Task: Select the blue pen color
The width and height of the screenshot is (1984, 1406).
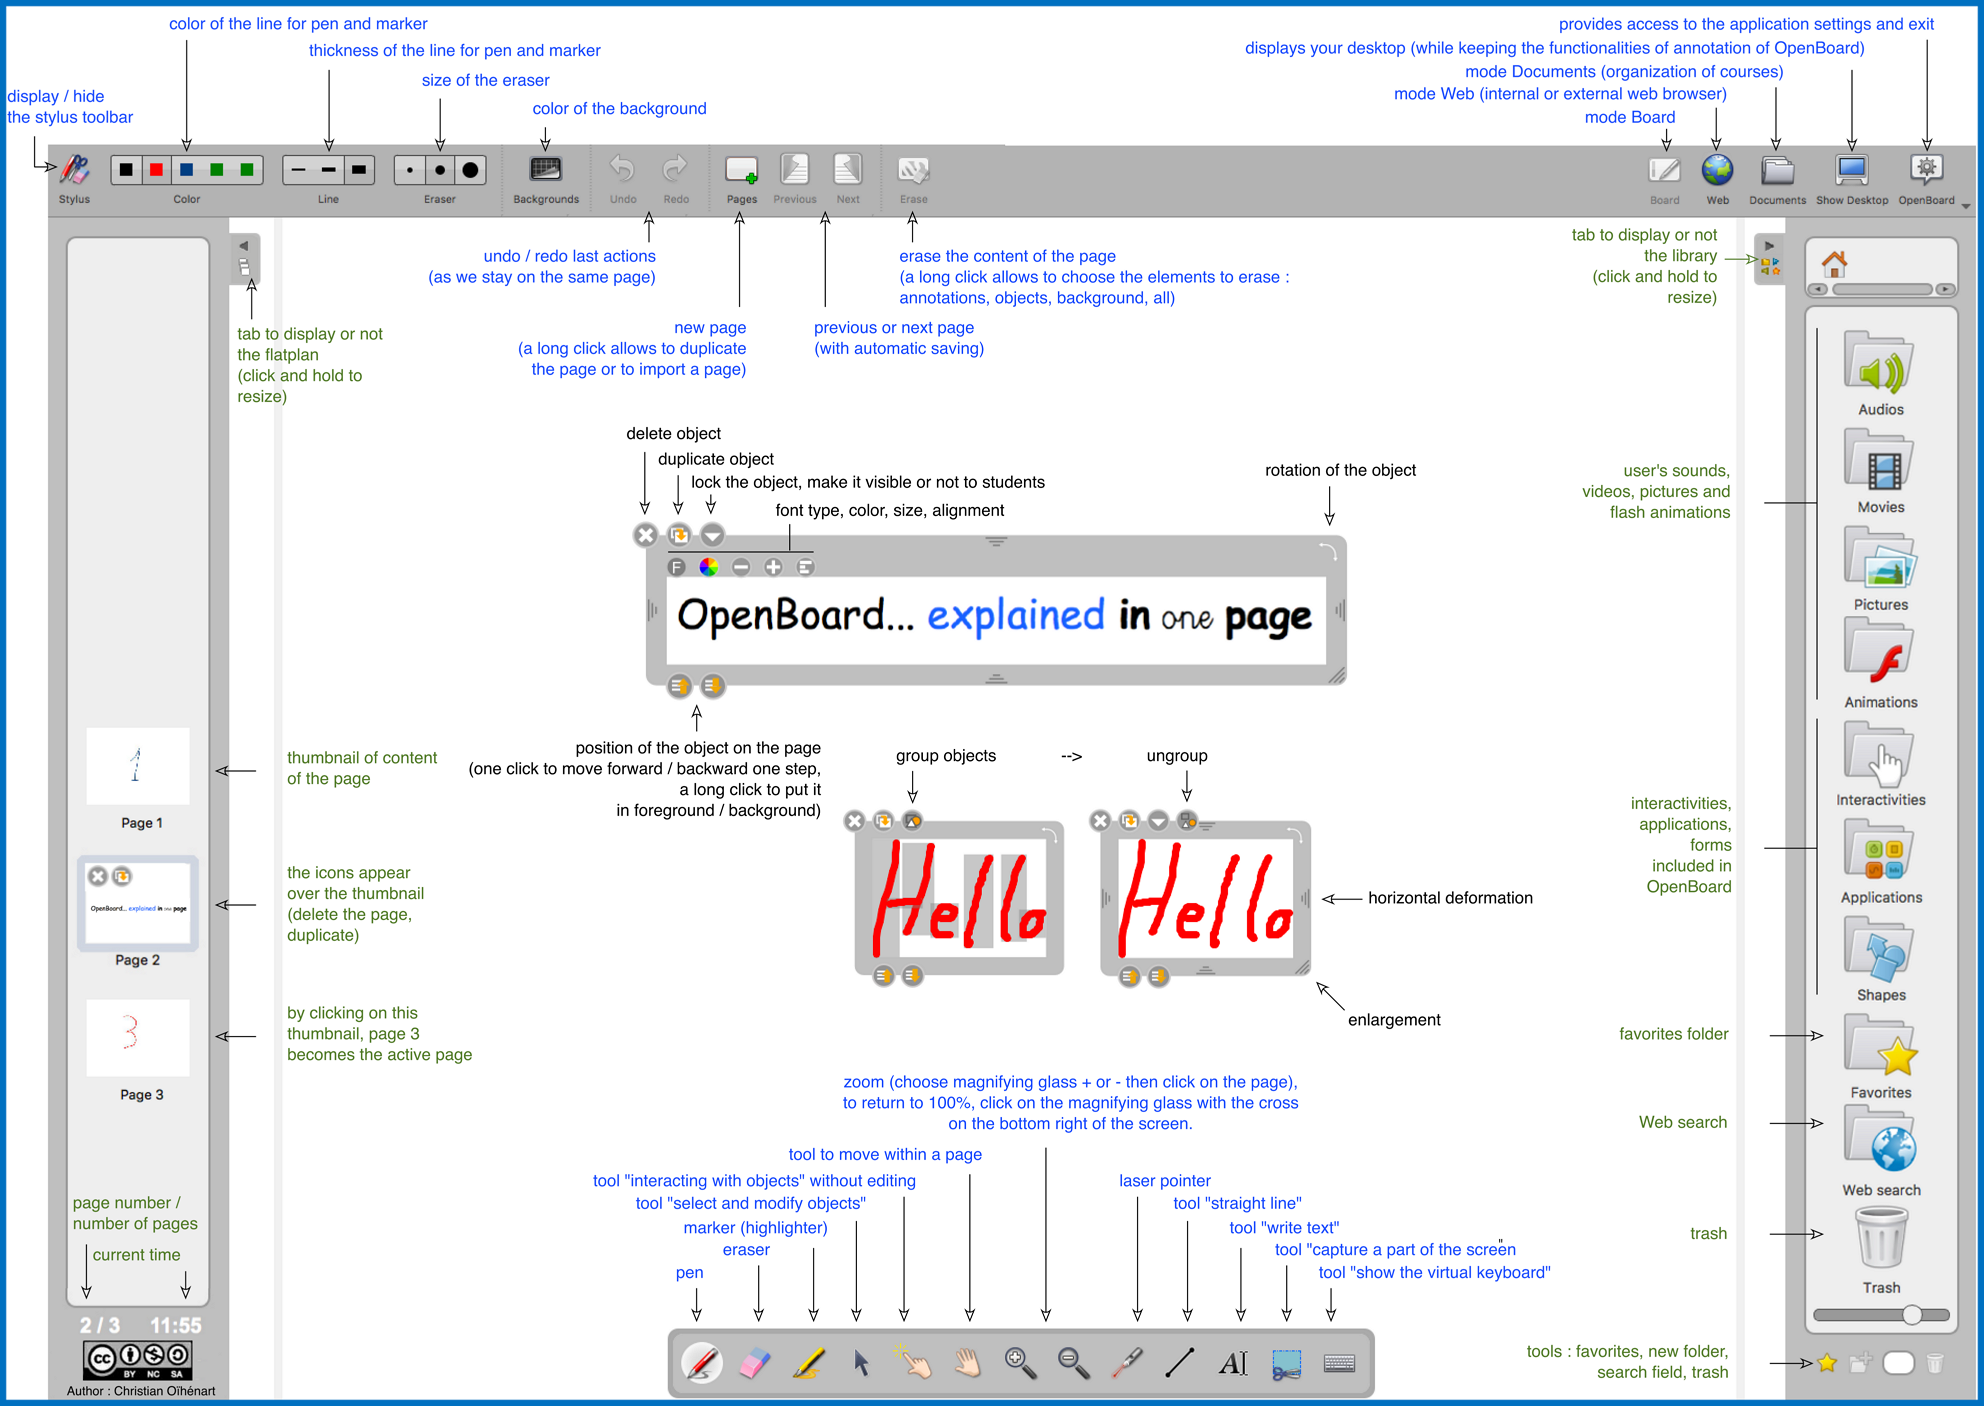Action: click(186, 170)
